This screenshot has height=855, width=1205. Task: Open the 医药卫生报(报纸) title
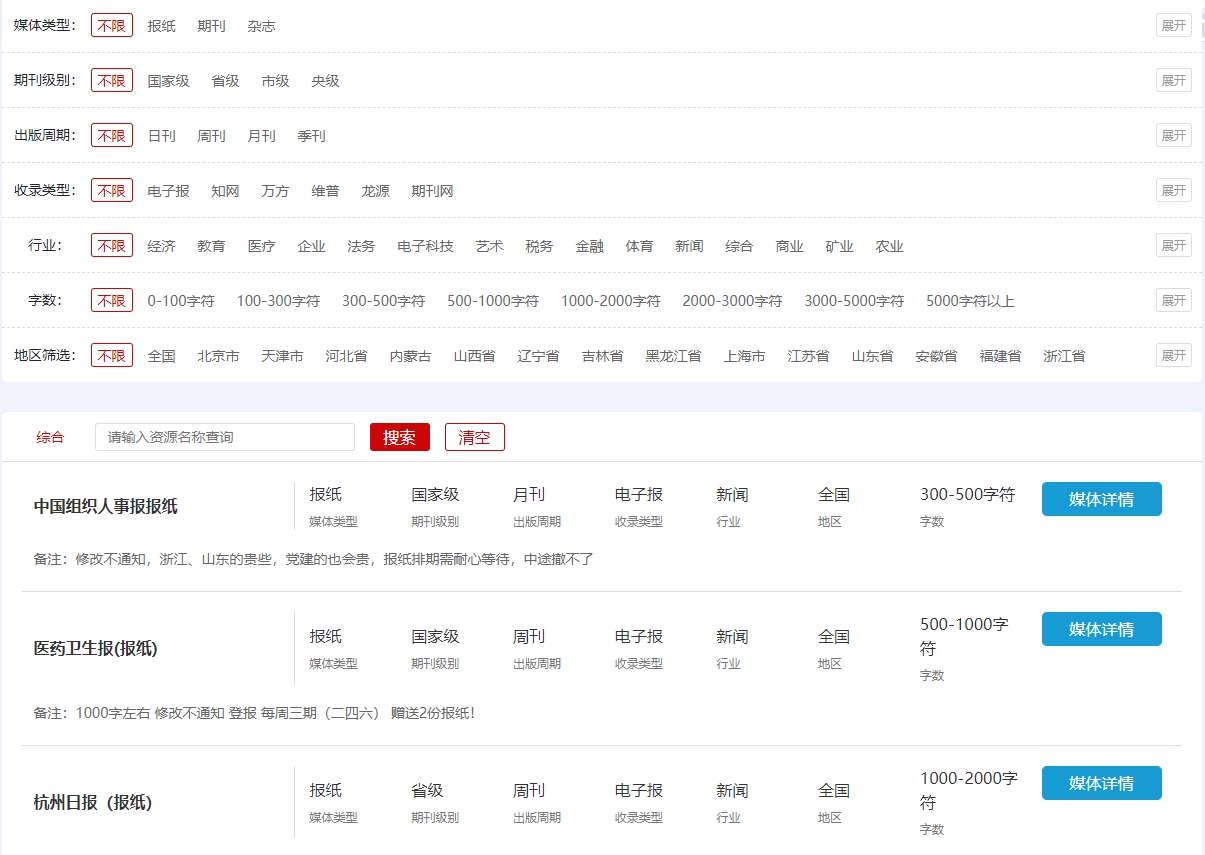click(96, 648)
